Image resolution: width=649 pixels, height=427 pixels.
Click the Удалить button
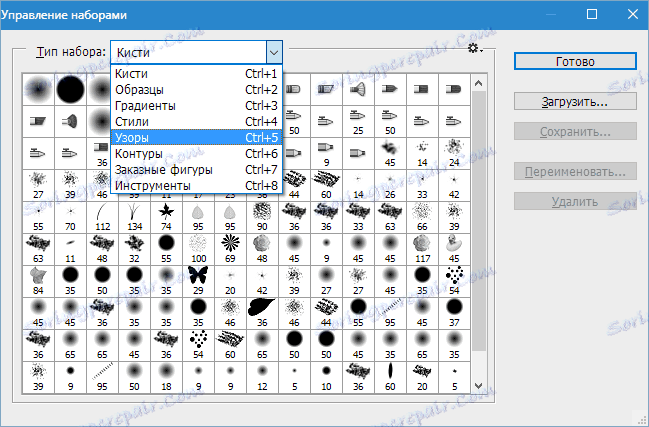pyautogui.click(x=575, y=202)
